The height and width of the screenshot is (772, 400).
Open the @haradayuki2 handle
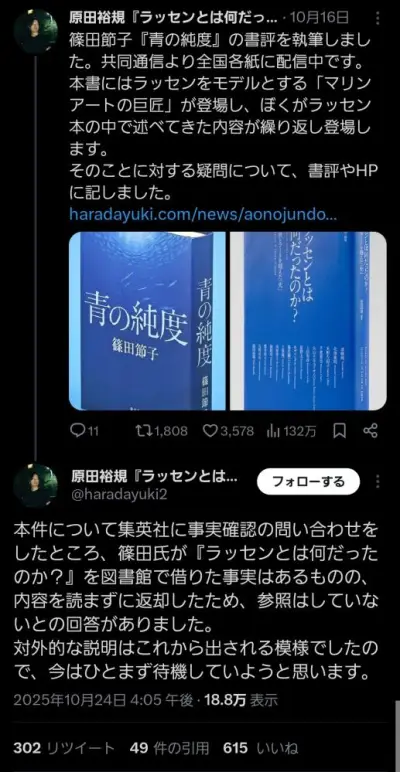click(120, 494)
